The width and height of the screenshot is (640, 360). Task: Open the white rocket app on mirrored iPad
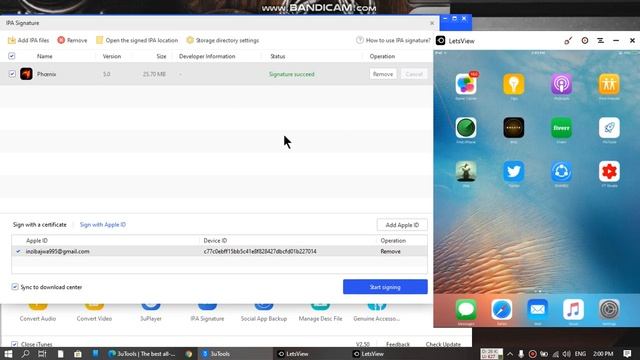609,128
